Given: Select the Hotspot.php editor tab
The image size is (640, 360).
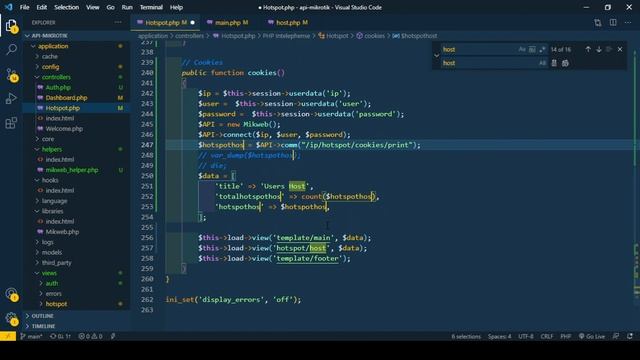Looking at the screenshot, I should (165, 23).
